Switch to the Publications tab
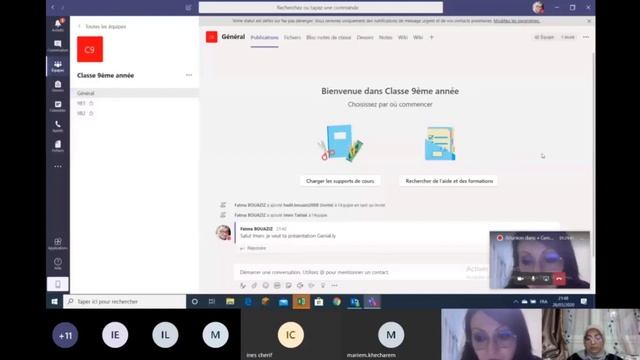Image resolution: width=640 pixels, height=360 pixels. tap(264, 38)
